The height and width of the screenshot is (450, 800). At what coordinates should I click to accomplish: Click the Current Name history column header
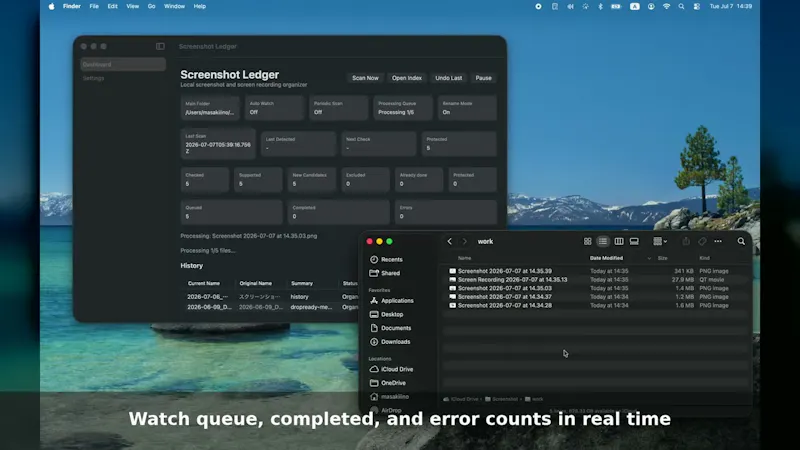point(204,283)
